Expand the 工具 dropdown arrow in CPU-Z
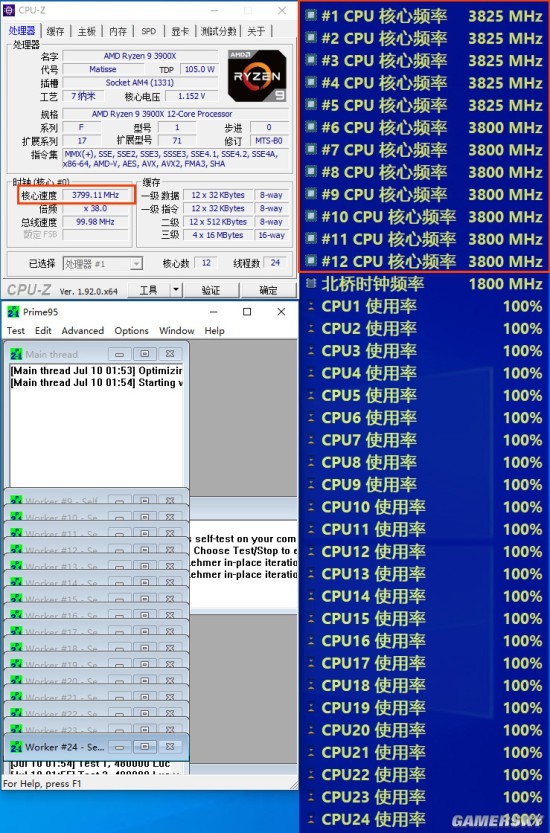Viewport: 550px width, 833px height. [x=176, y=290]
